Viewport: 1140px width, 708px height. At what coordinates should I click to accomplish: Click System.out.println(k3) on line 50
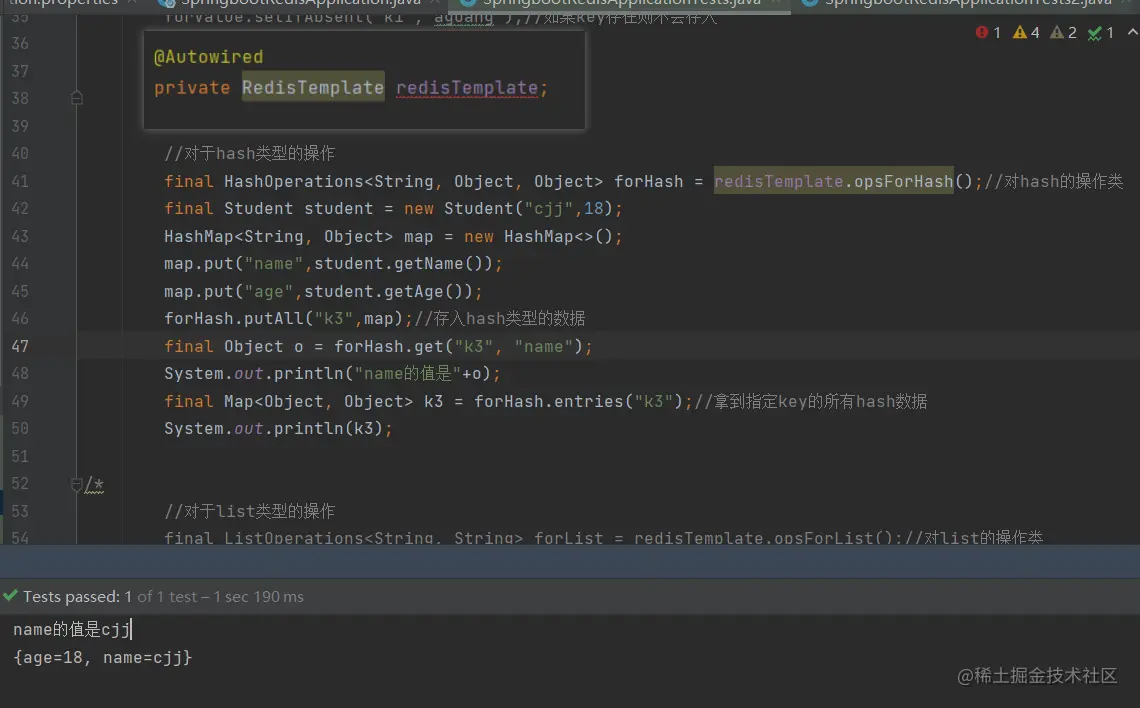tap(273, 429)
